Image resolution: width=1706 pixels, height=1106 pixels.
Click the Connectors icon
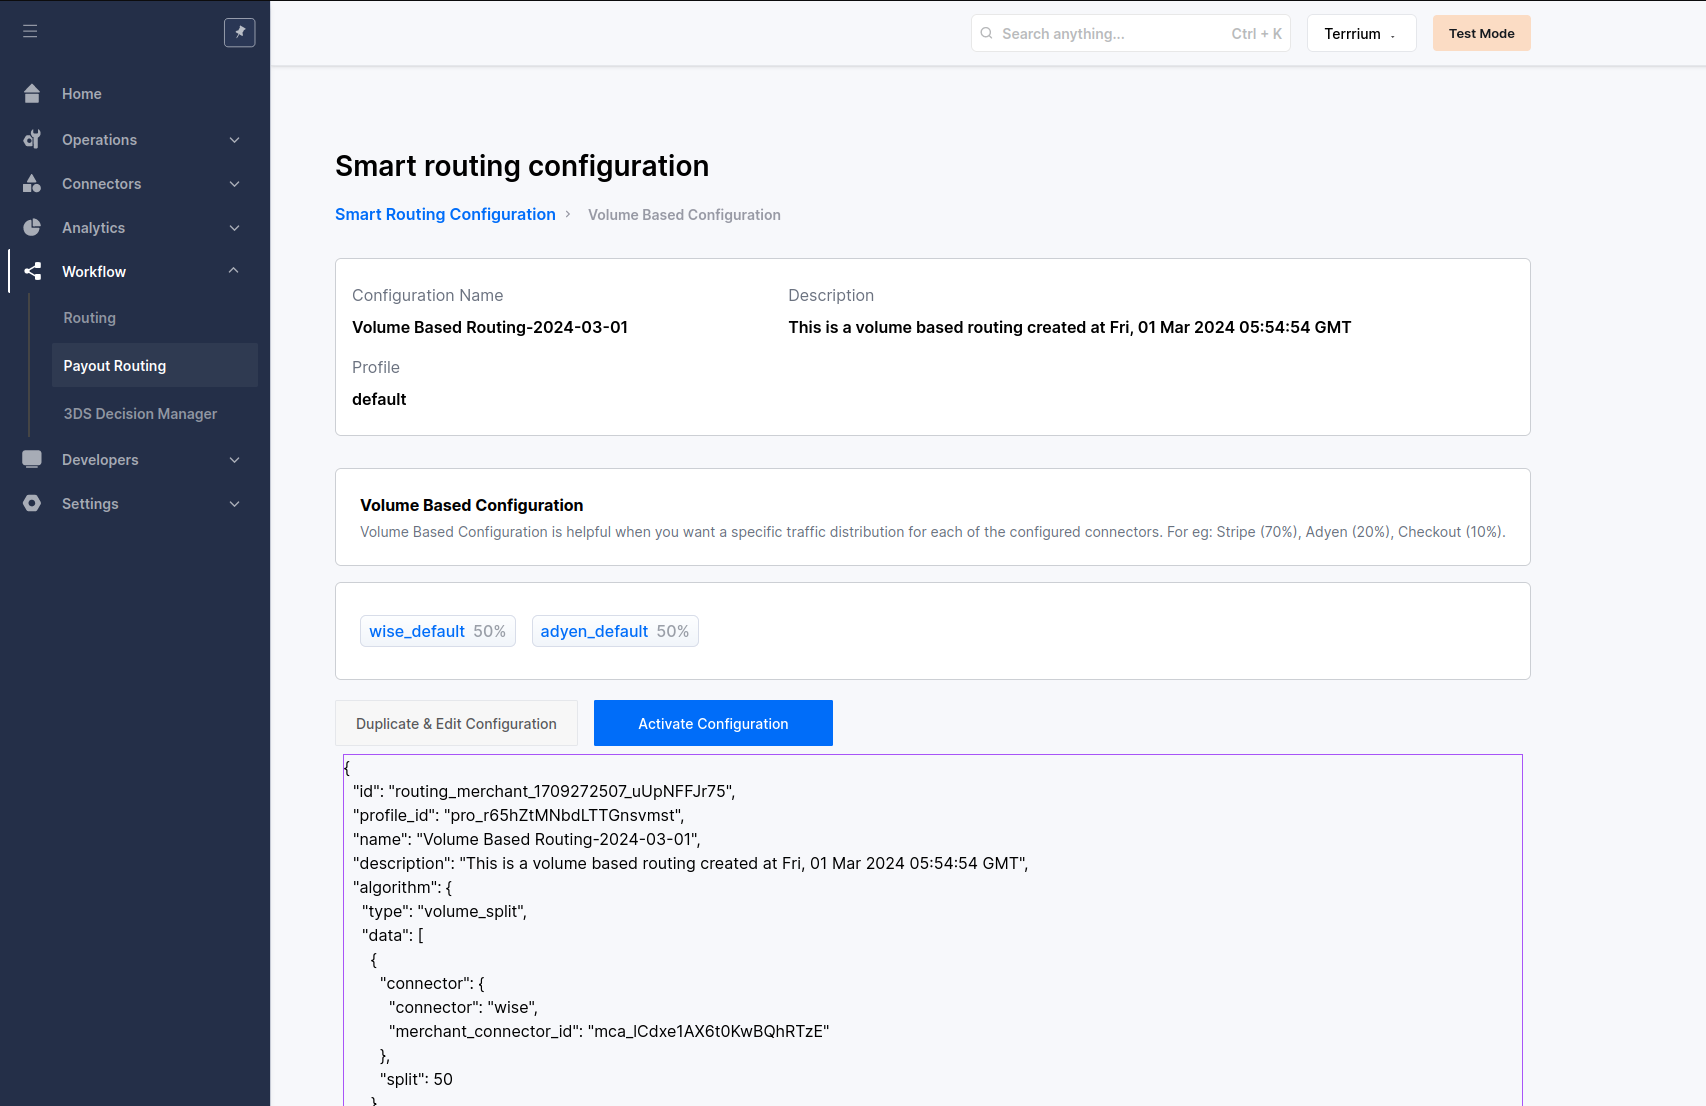[32, 183]
